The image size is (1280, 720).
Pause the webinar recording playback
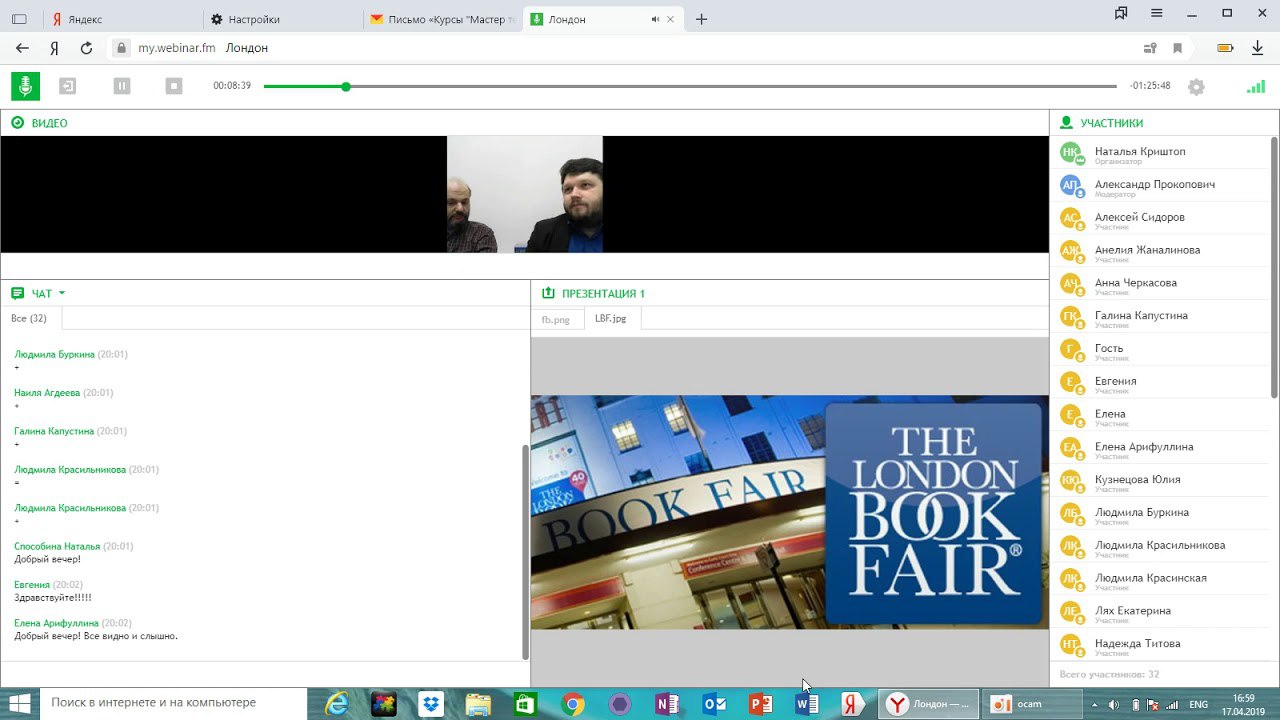pos(122,86)
